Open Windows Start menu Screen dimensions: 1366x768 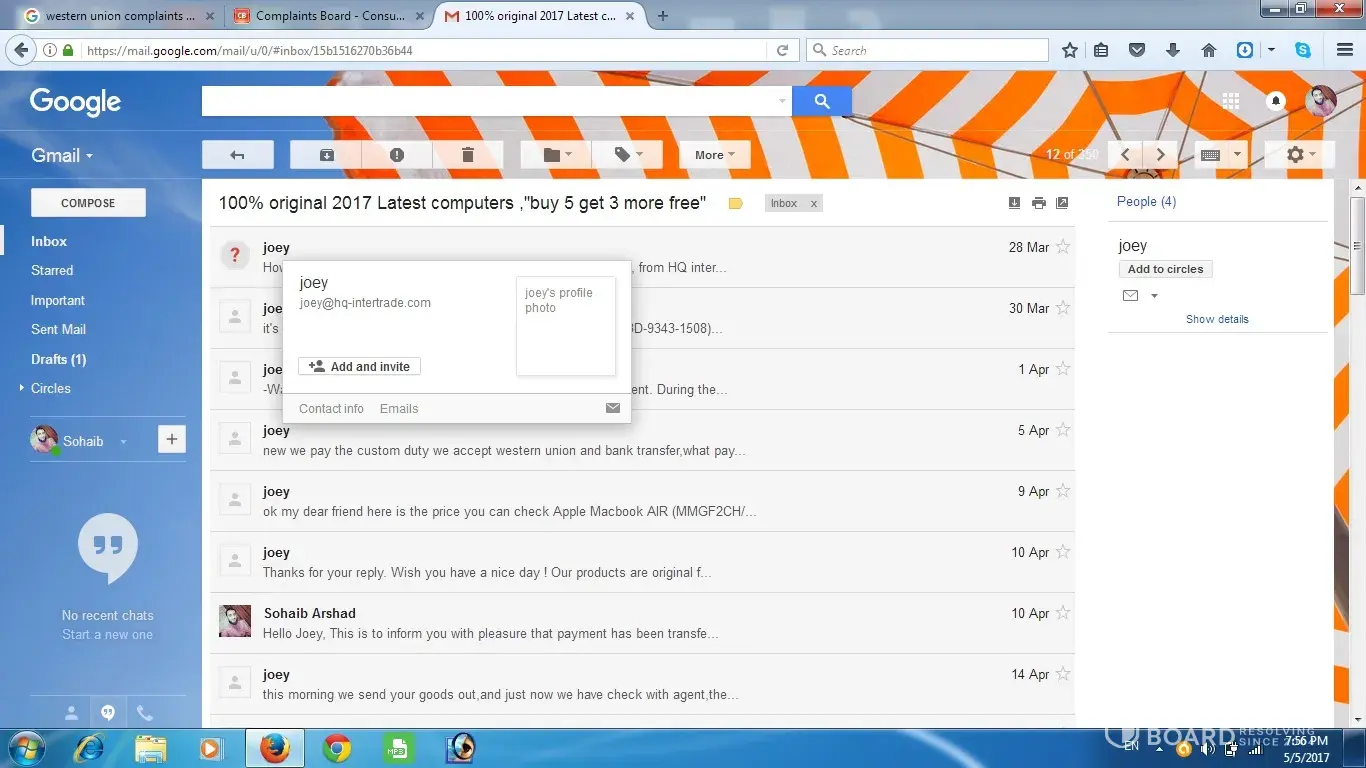pos(25,747)
